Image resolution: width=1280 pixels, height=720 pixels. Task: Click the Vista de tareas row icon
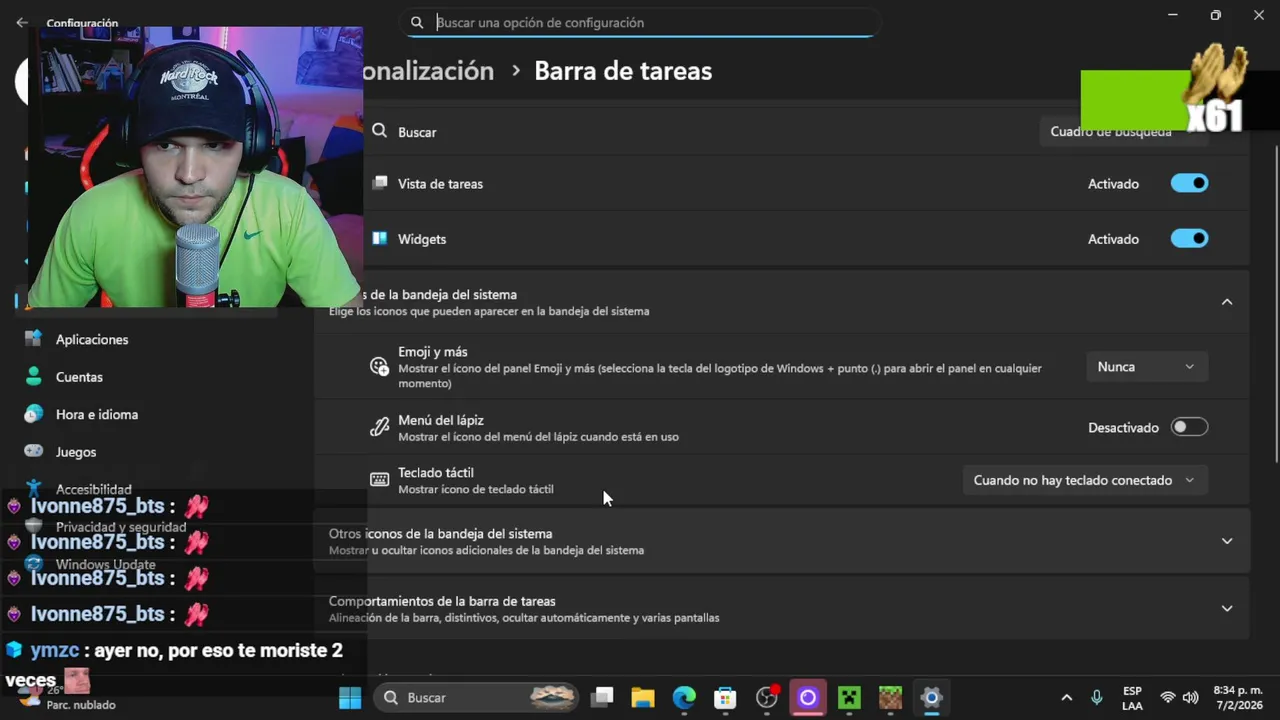click(379, 183)
